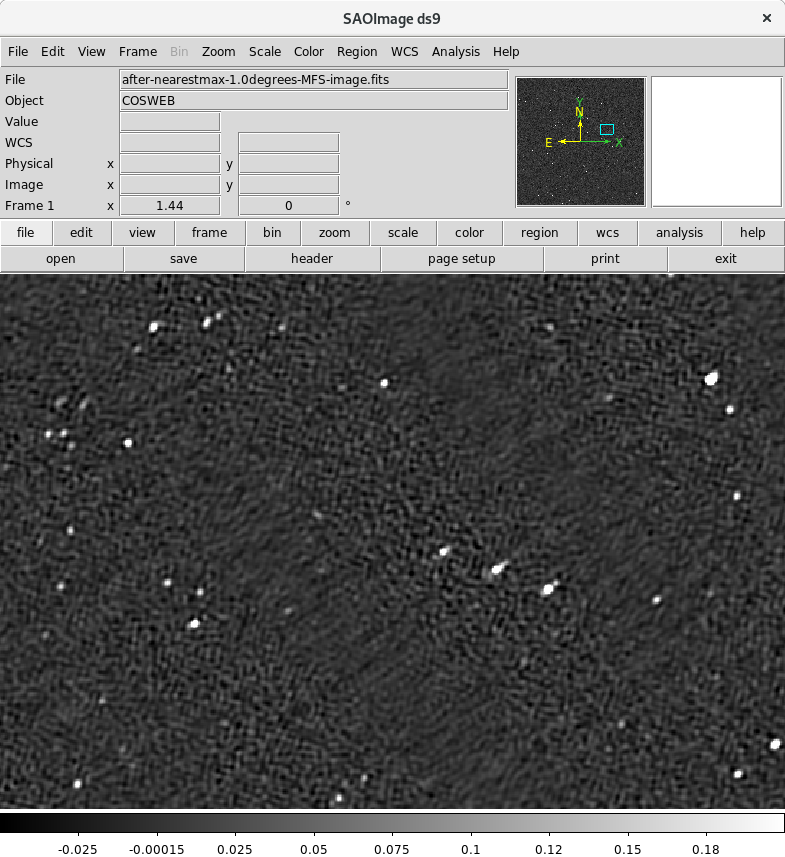This screenshot has height=857, width=785.
Task: Click the Value field
Action: click(170, 122)
